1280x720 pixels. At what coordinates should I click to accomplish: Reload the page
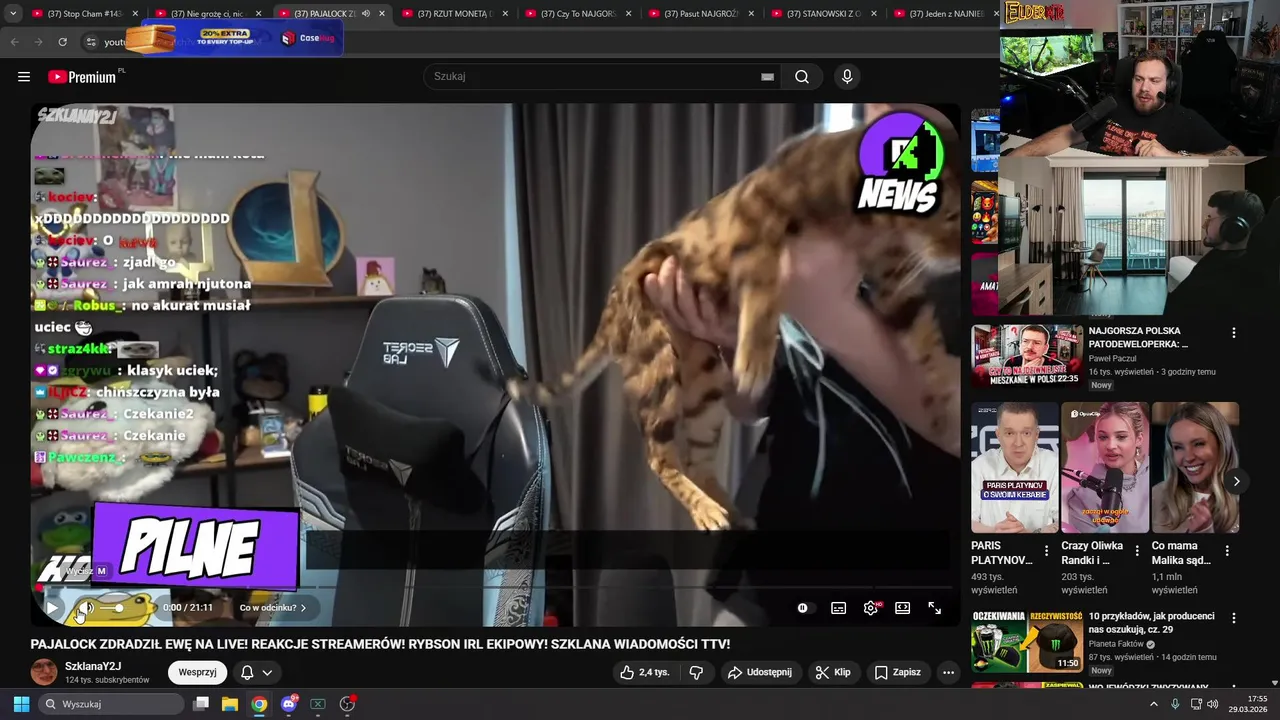tap(62, 42)
